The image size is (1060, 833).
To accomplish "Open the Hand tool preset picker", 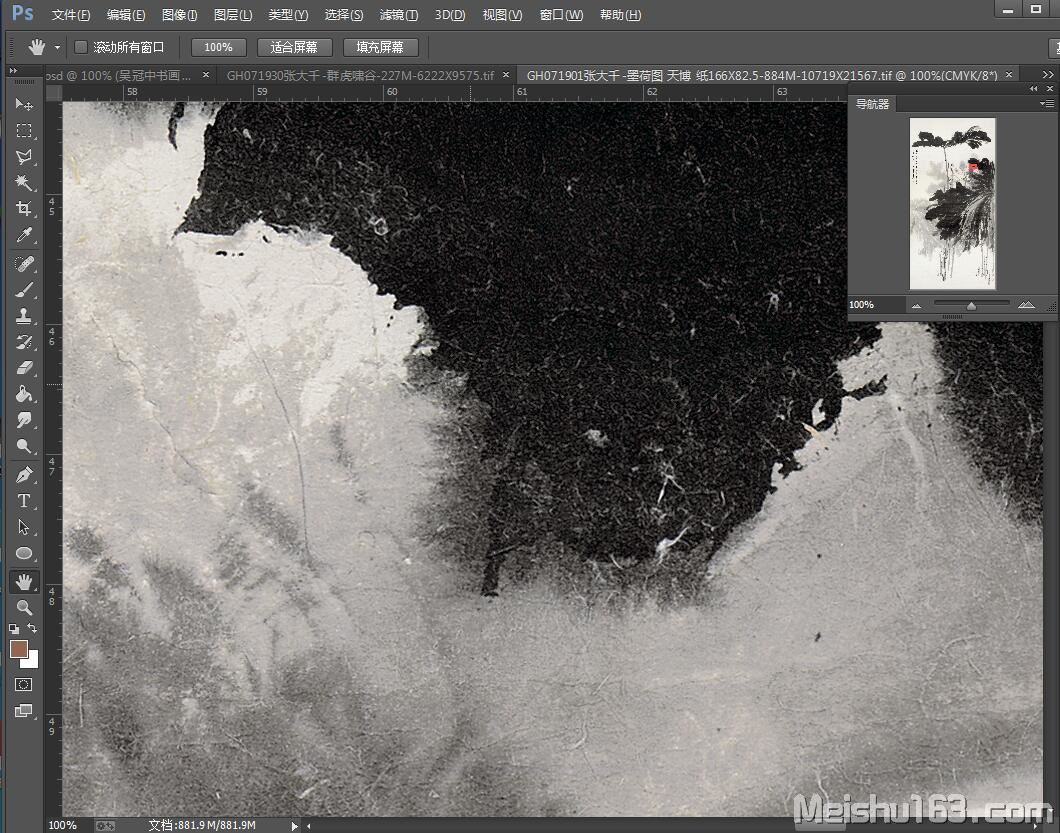I will (57, 47).
